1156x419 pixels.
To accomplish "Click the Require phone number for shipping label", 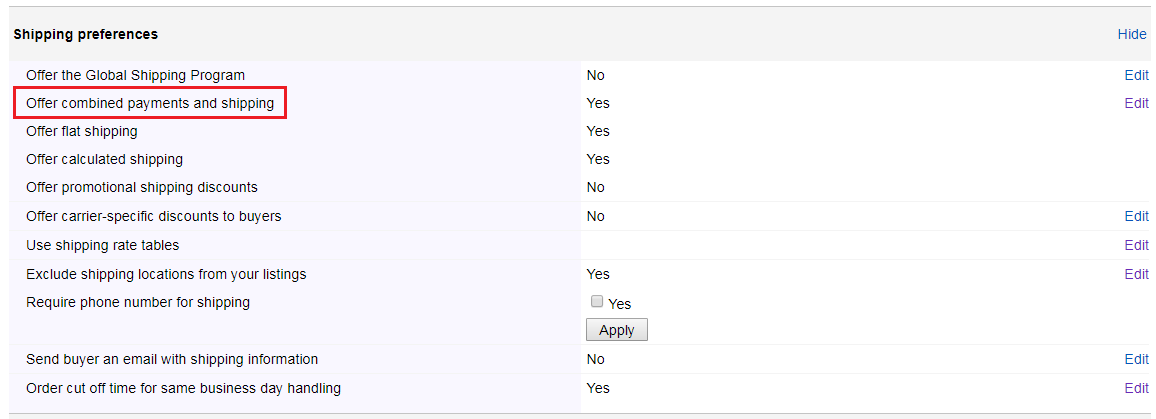I will [138, 302].
